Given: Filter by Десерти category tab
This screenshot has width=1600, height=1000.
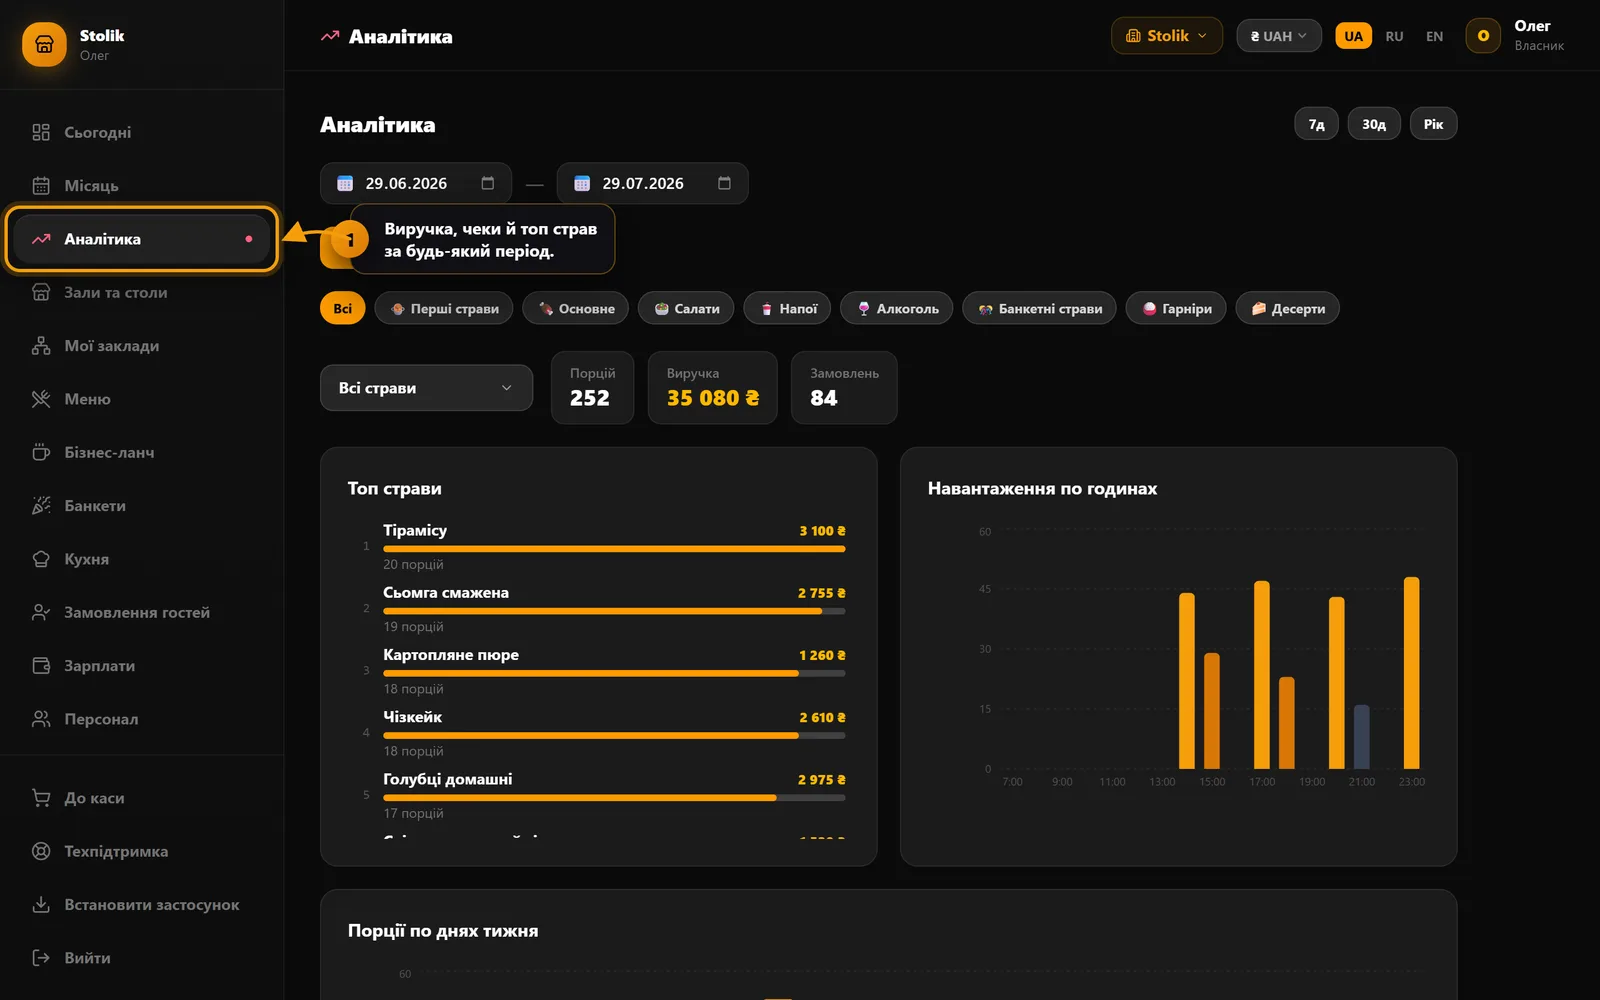Looking at the screenshot, I should click(x=1287, y=308).
